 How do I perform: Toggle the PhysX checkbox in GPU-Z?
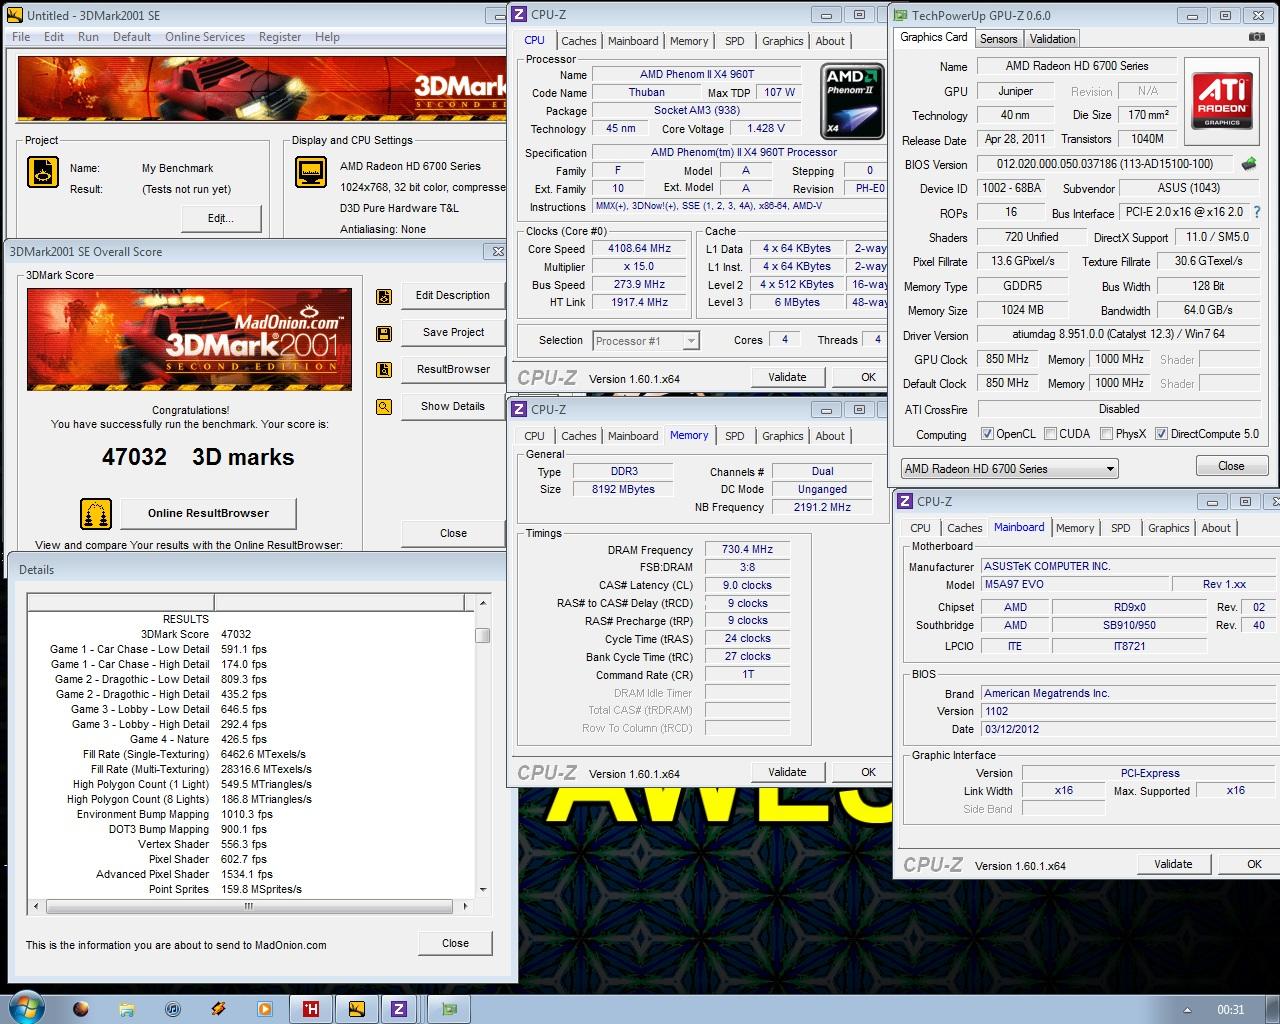(x=1106, y=434)
